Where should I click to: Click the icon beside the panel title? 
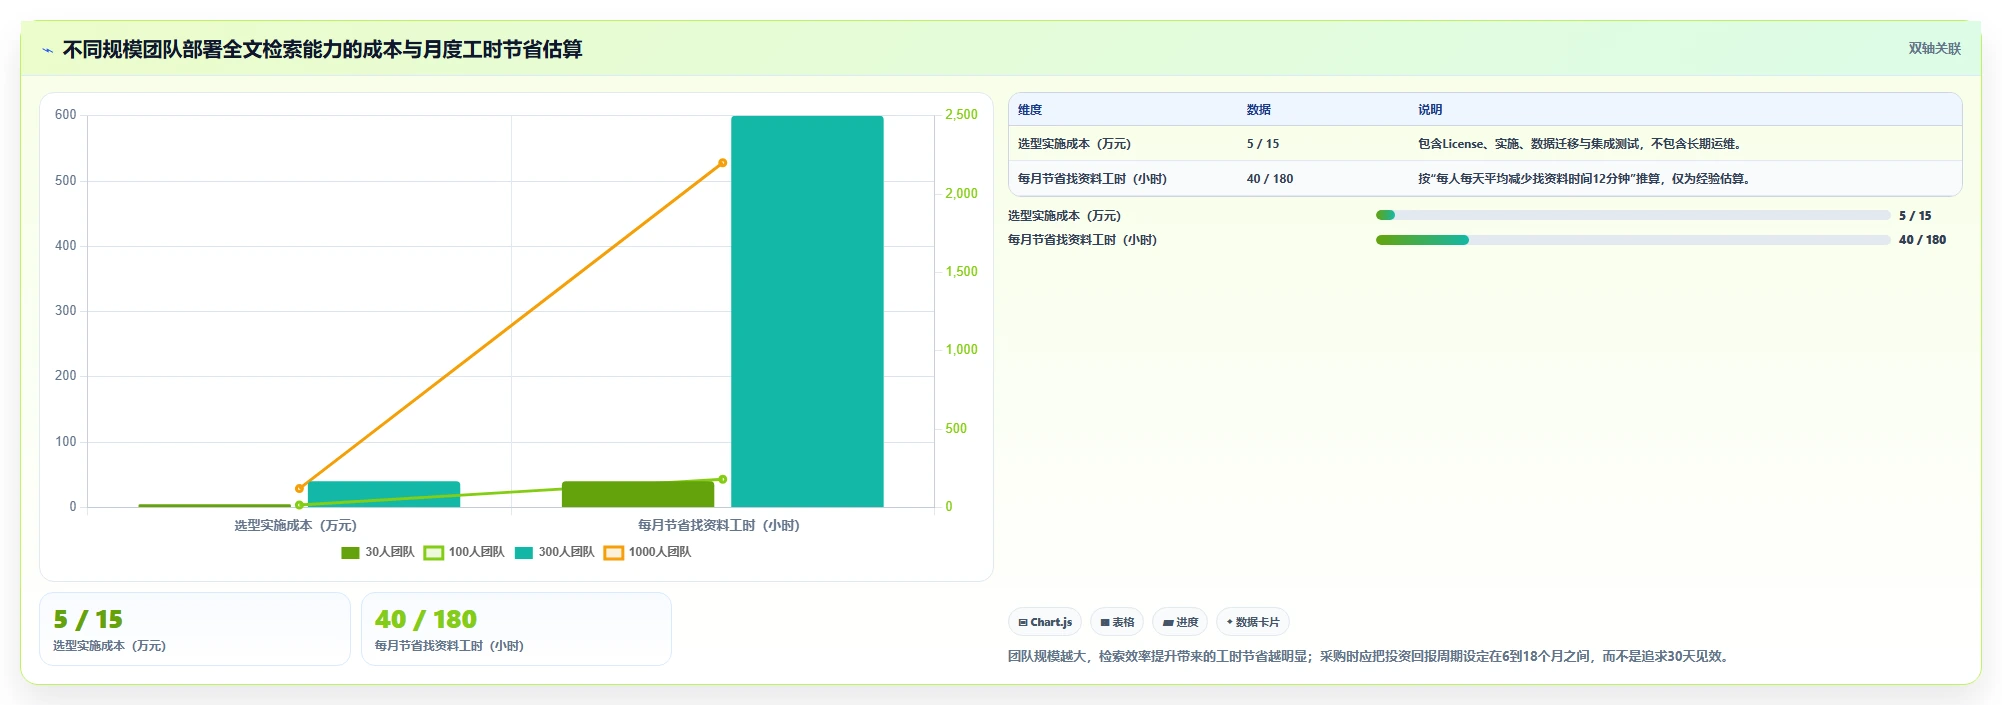pos(47,50)
